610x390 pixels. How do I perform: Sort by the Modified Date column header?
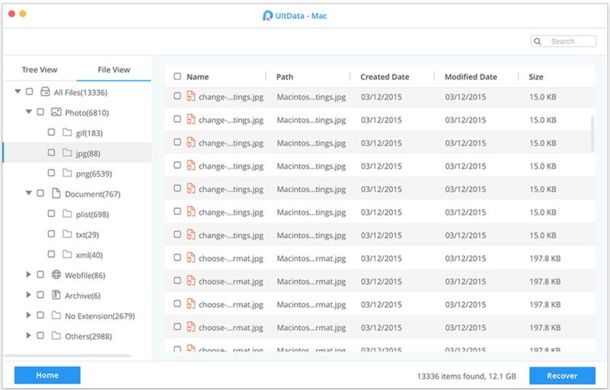[x=471, y=77]
